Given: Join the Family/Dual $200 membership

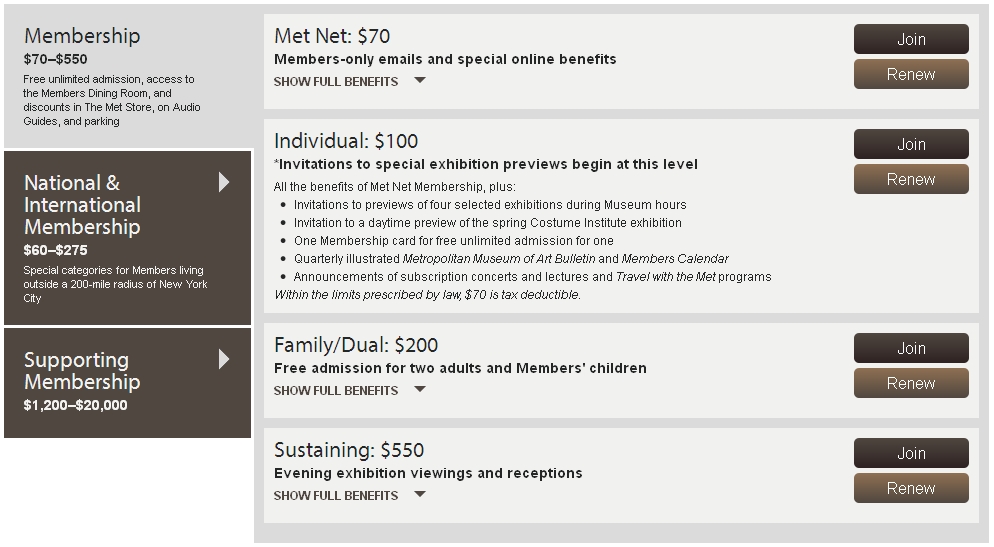Looking at the screenshot, I should point(911,348).
